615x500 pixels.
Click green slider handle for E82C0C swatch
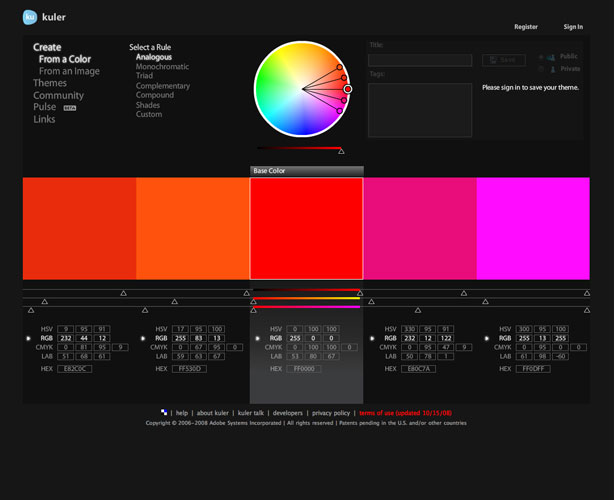45,301
